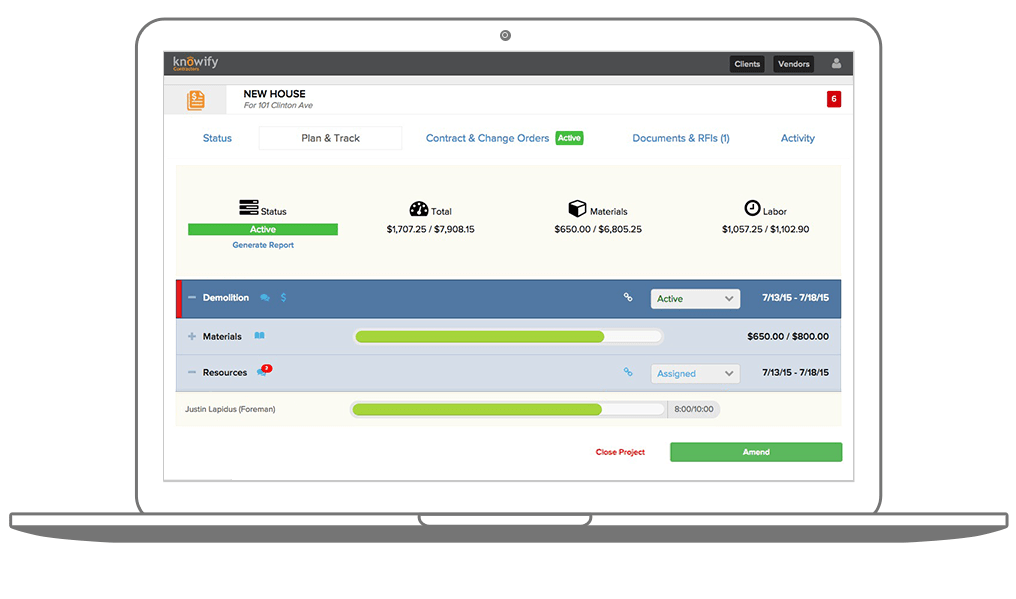Click the comment bubble icon on the Demolition row
This screenshot has height=599, width=1016.
coord(264,298)
